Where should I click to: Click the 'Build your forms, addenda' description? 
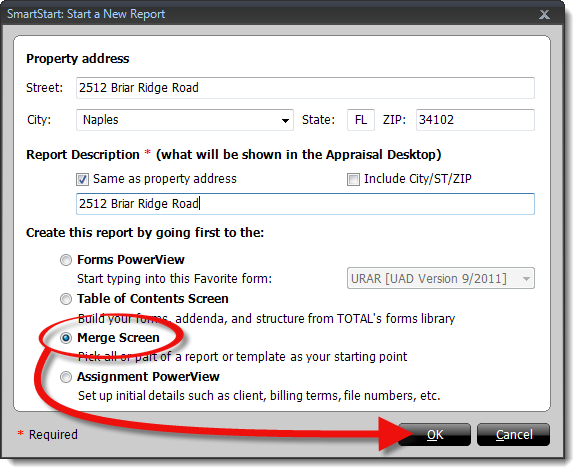pos(266,319)
